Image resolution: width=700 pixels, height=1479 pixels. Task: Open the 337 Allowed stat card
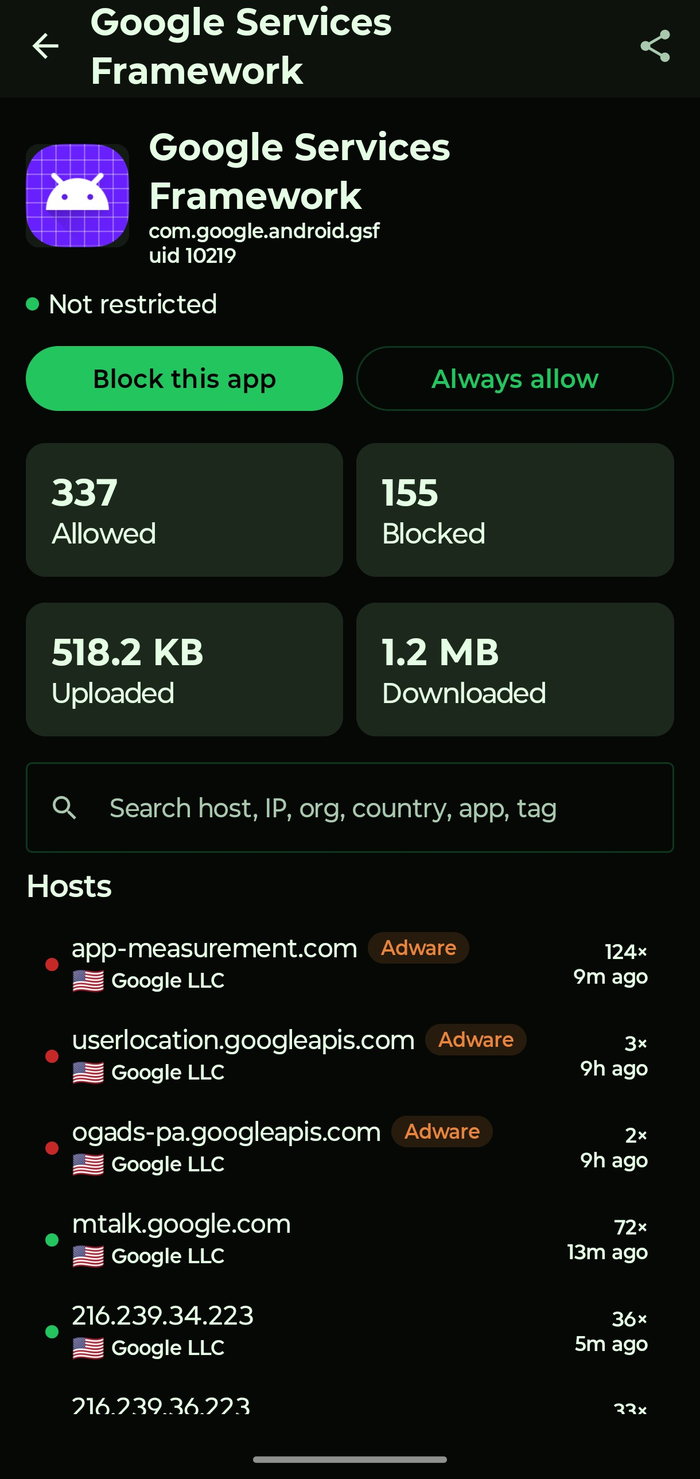coord(184,510)
